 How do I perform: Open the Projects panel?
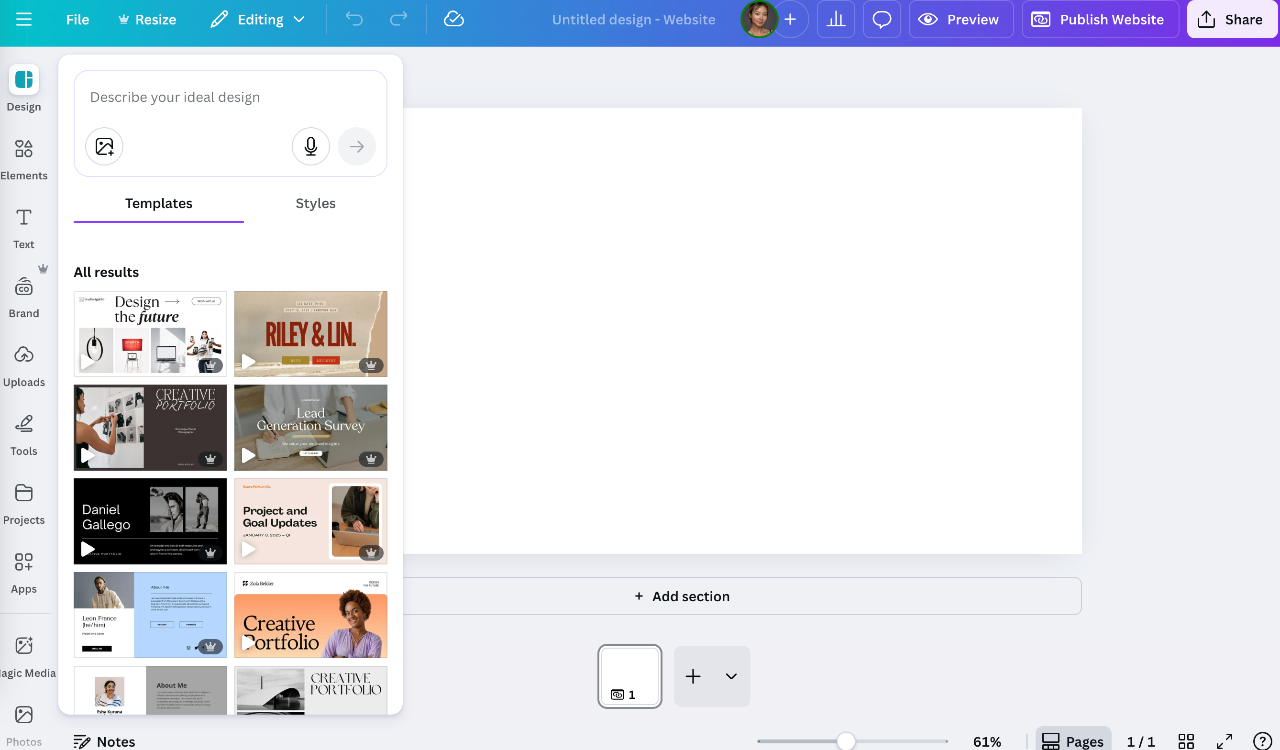24,502
